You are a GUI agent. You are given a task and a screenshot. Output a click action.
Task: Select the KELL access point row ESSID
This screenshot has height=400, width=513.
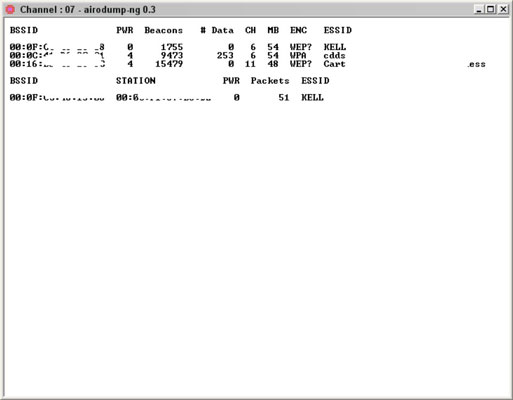(335, 47)
